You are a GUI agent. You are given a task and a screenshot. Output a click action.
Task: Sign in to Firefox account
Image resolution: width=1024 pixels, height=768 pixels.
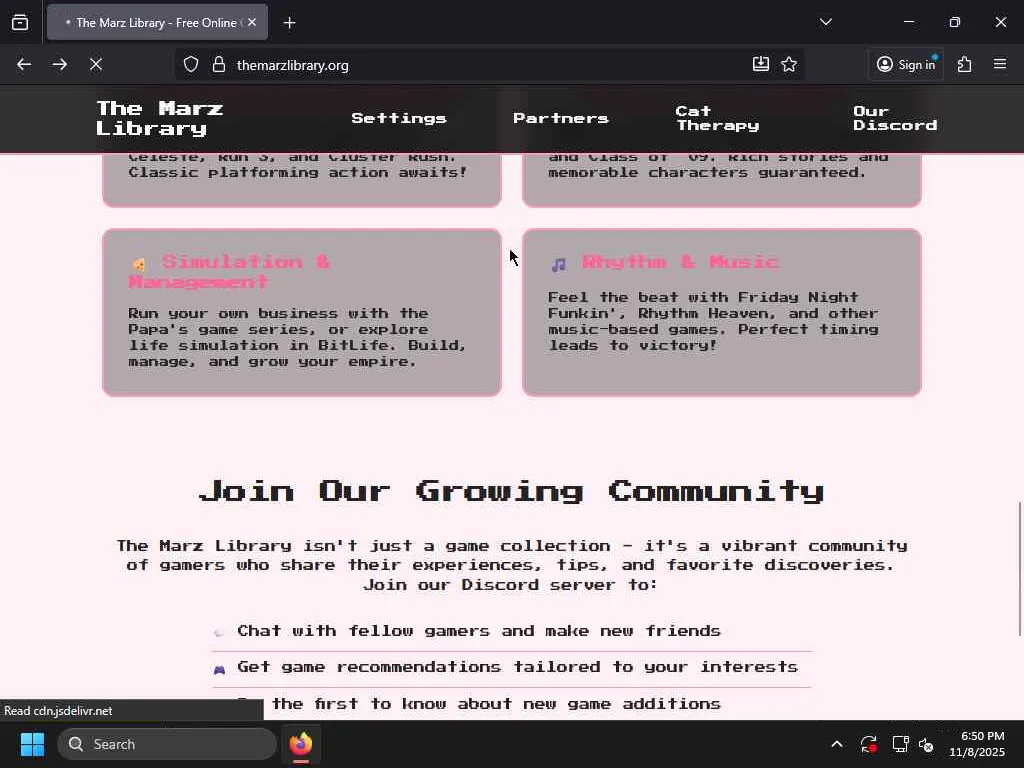point(906,64)
